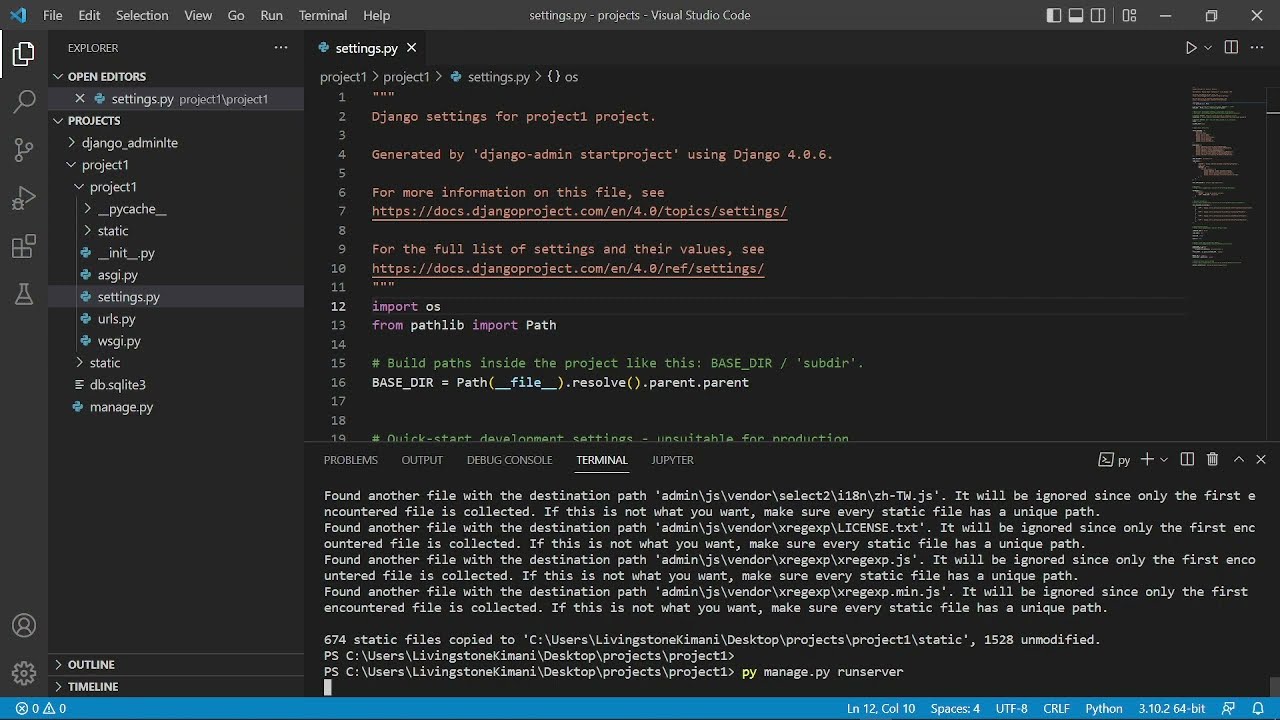1280x720 pixels.
Task: Close the settings.py editor tab
Action: coord(411,48)
